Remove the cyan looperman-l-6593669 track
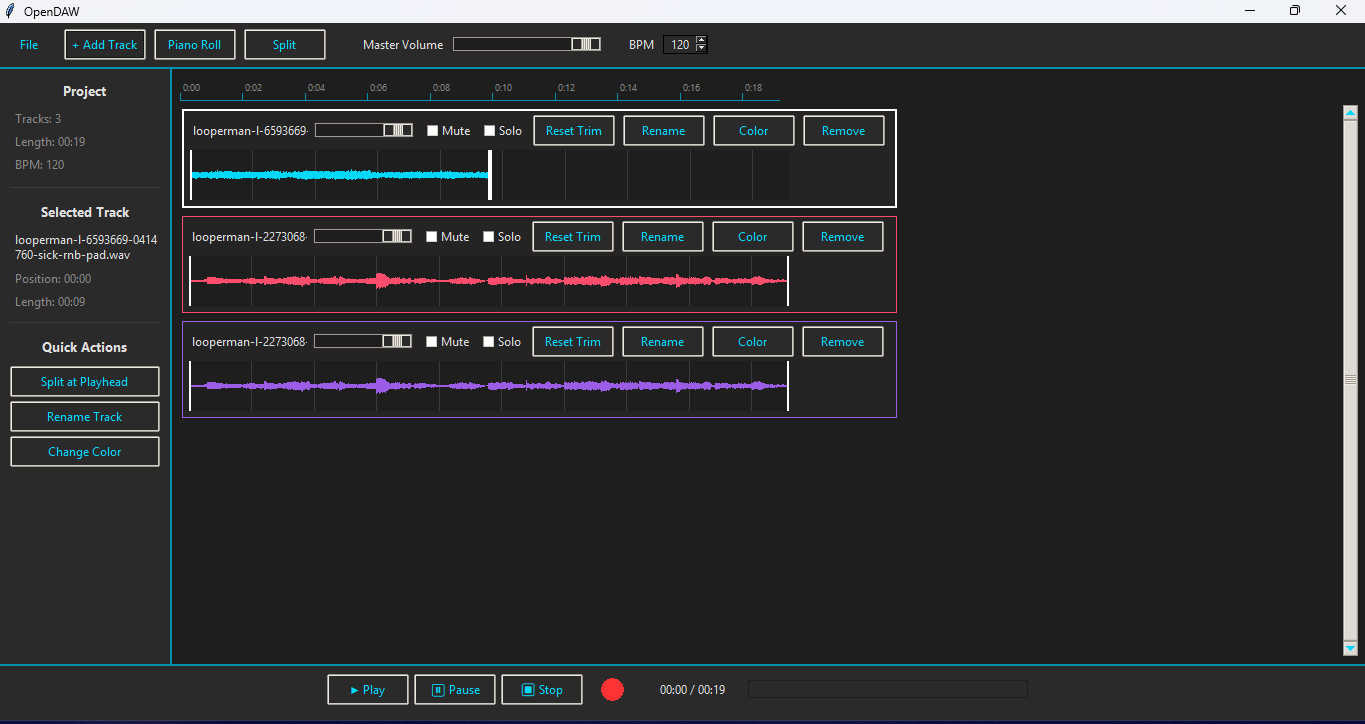The width and height of the screenshot is (1365, 724). [844, 131]
